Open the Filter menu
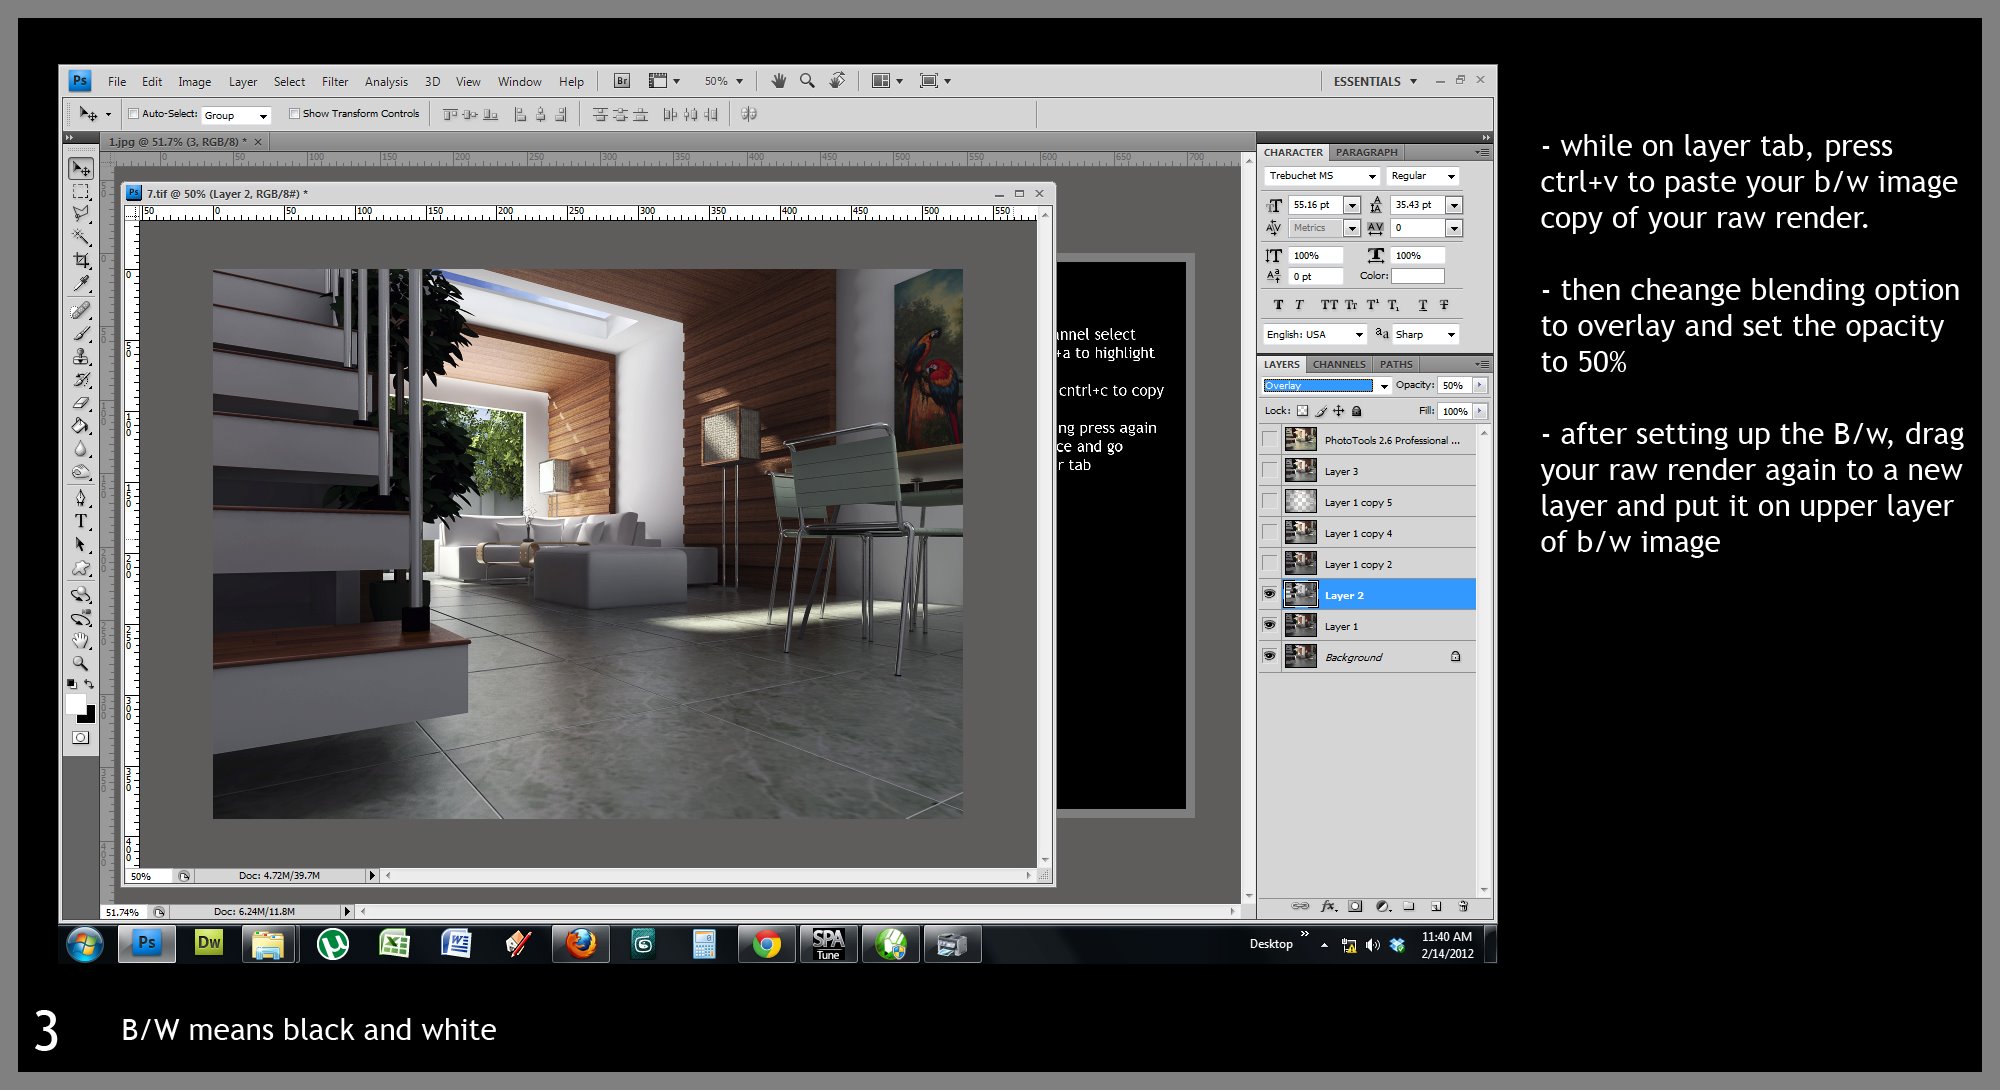Image resolution: width=2000 pixels, height=1090 pixels. pyautogui.click(x=335, y=82)
